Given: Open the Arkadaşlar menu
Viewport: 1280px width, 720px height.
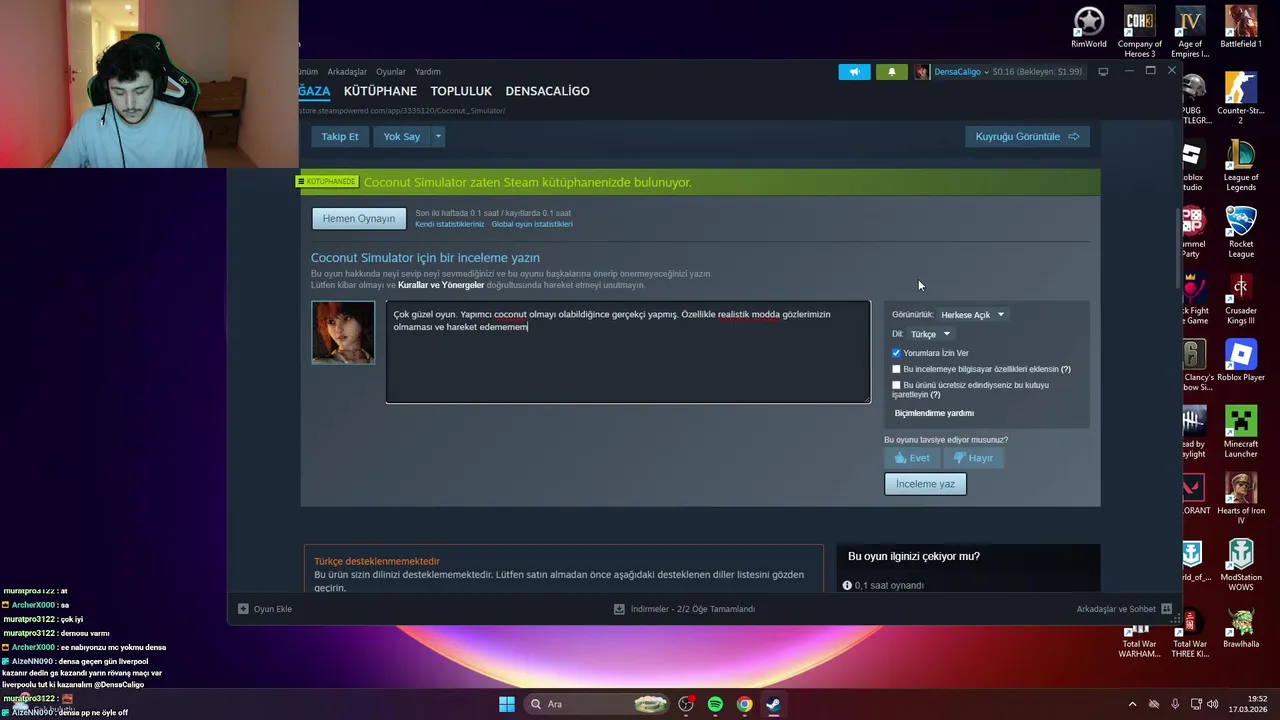Looking at the screenshot, I should coord(347,72).
